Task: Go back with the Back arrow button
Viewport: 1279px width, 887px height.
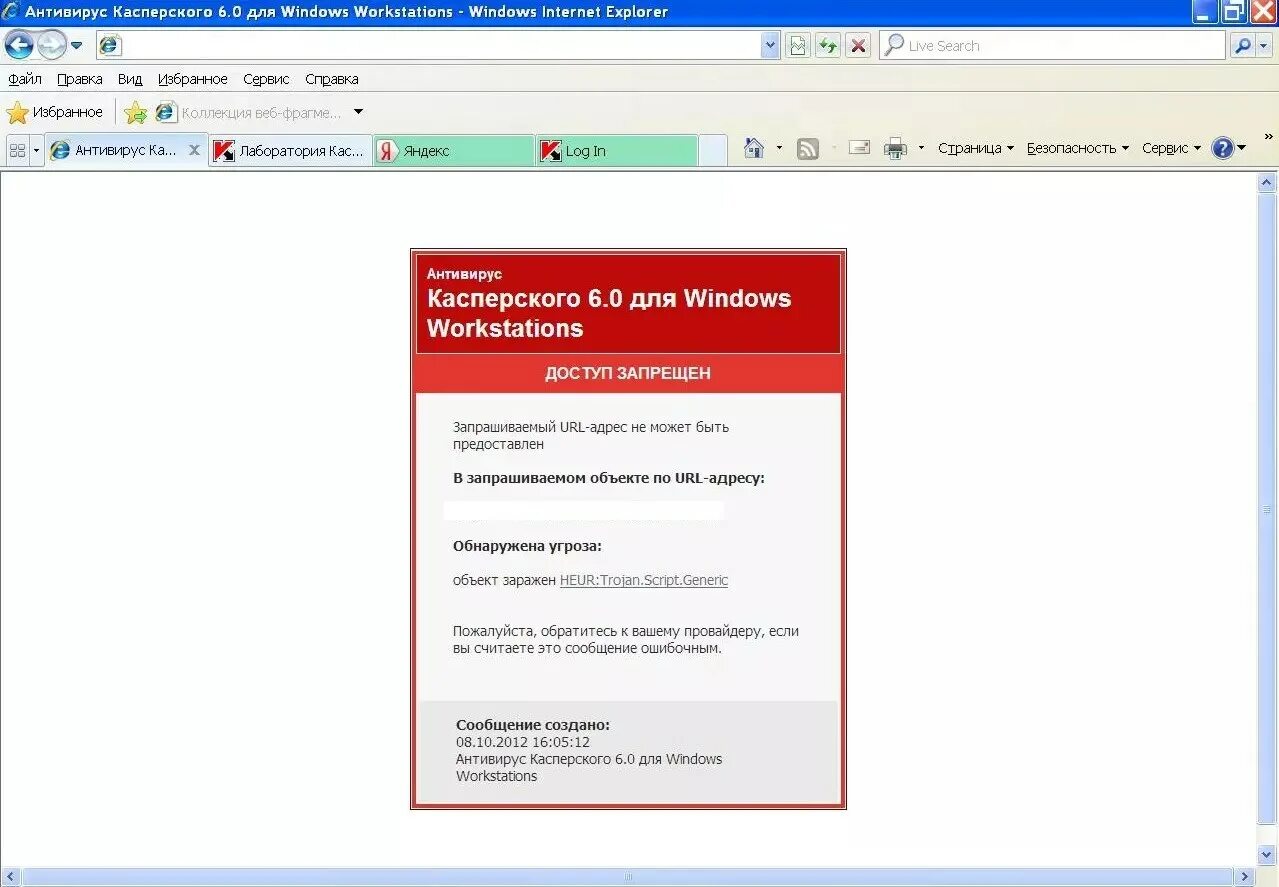Action: coord(19,45)
